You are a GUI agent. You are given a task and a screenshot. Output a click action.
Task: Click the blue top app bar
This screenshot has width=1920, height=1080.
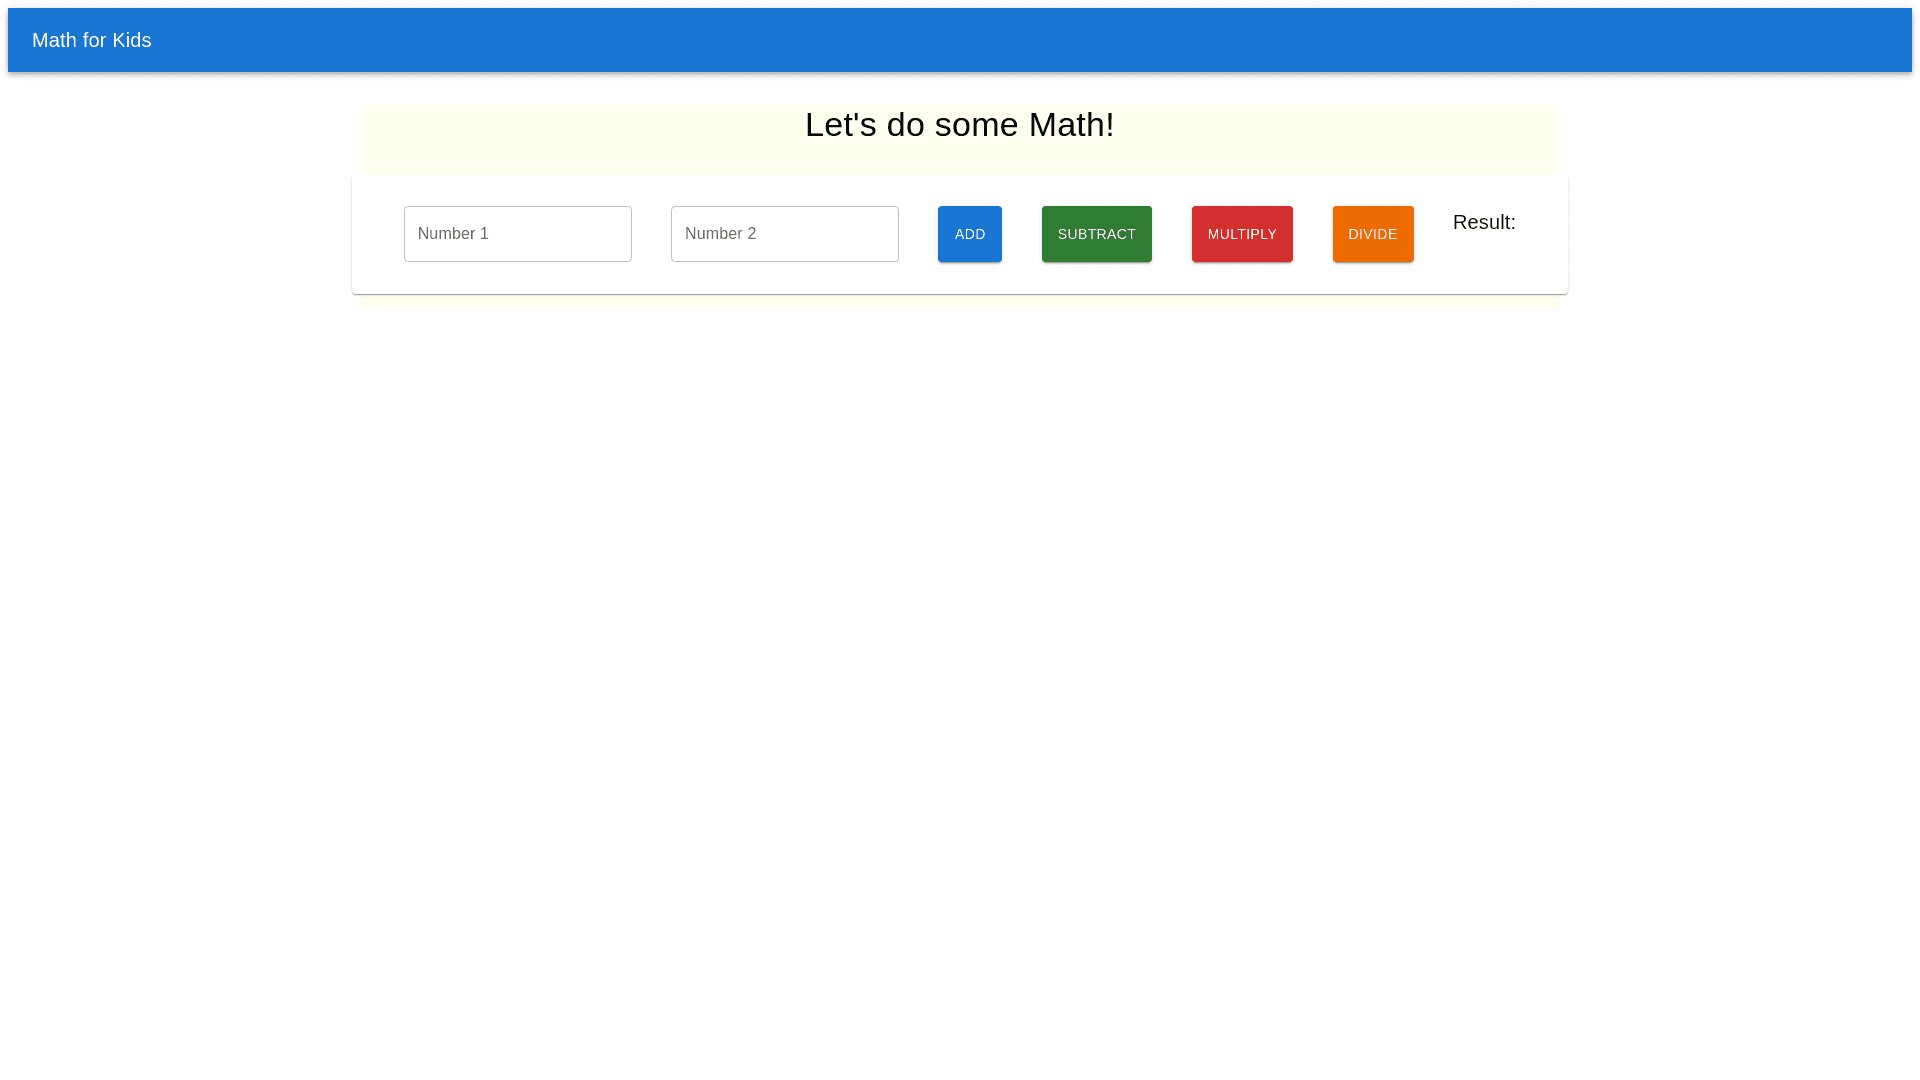click(x=1000, y=40)
